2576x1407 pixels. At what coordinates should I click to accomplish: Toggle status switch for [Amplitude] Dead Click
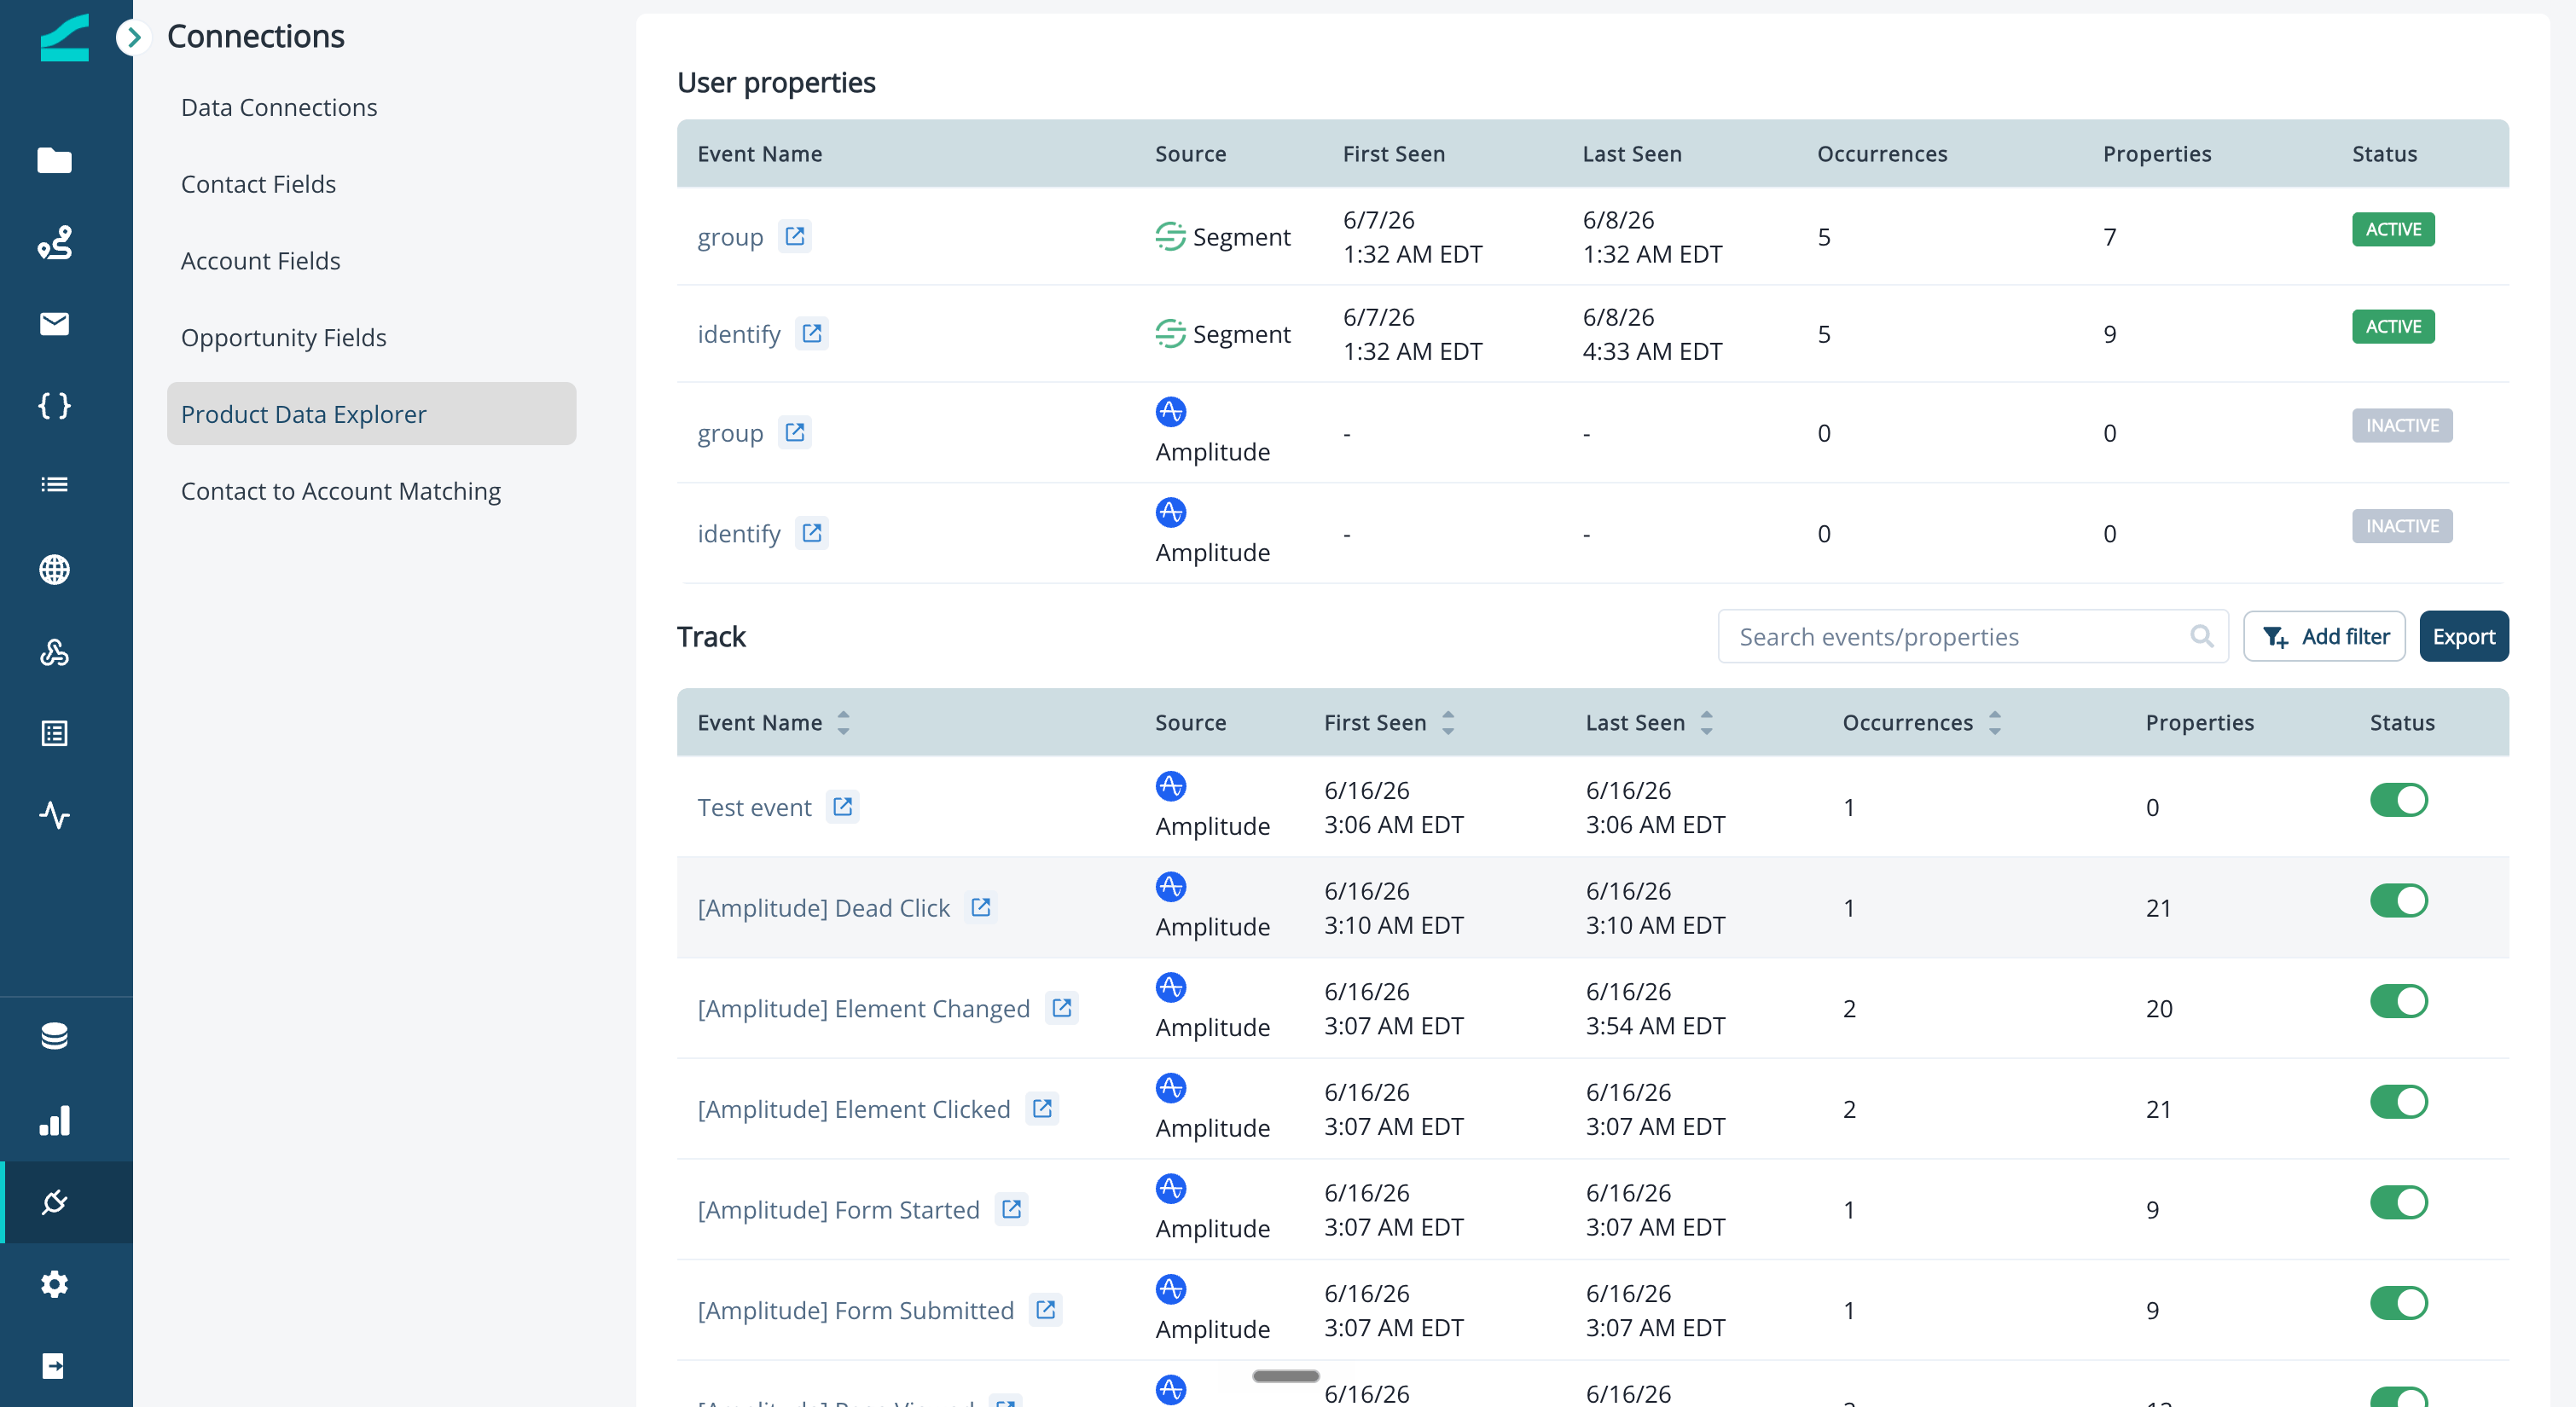tap(2399, 901)
